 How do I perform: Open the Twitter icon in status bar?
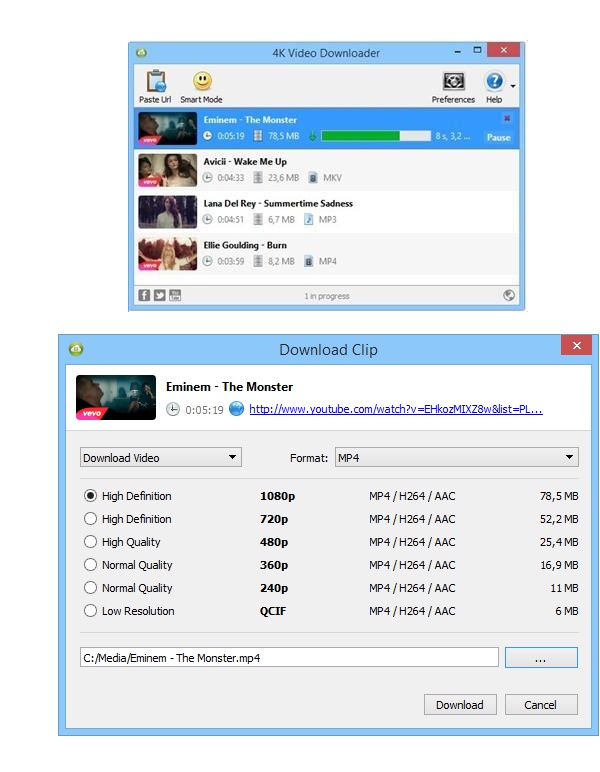pyautogui.click(x=159, y=295)
